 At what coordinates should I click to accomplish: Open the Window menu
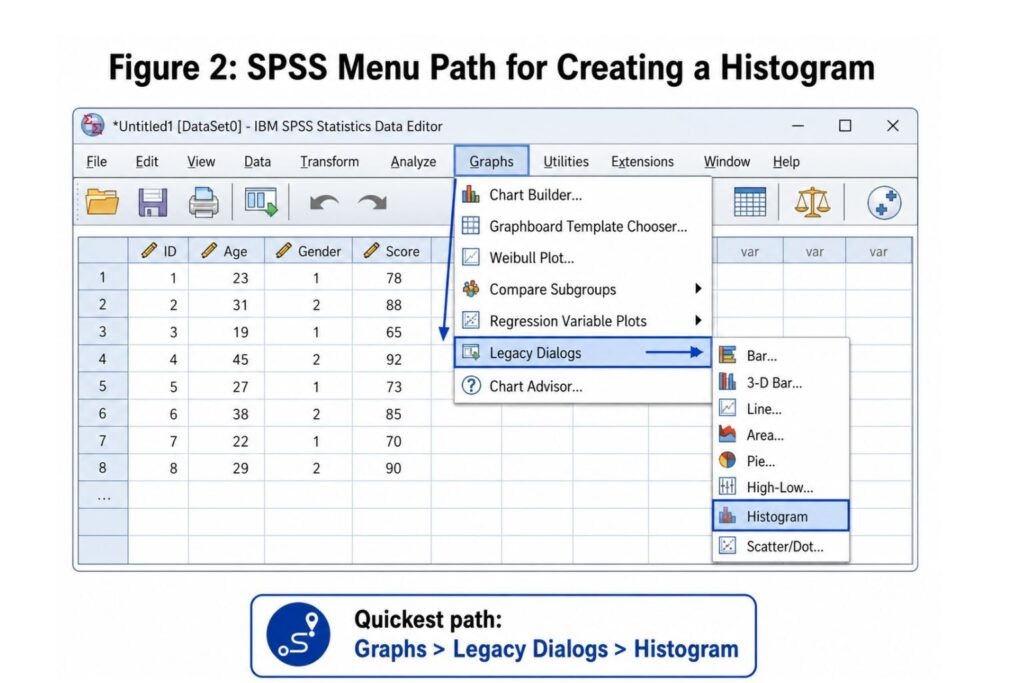[727, 161]
